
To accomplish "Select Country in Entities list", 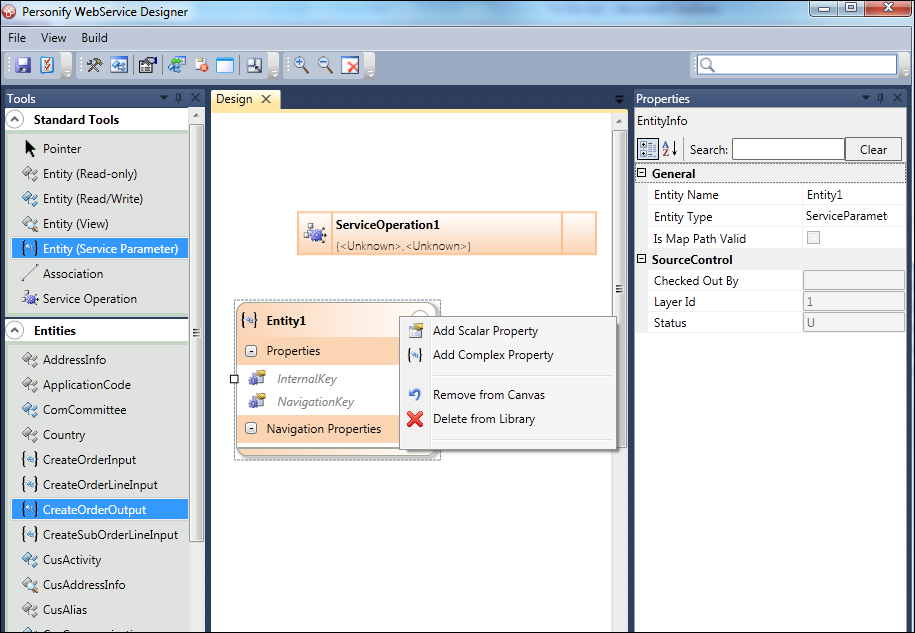I will pyautogui.click(x=64, y=435).
